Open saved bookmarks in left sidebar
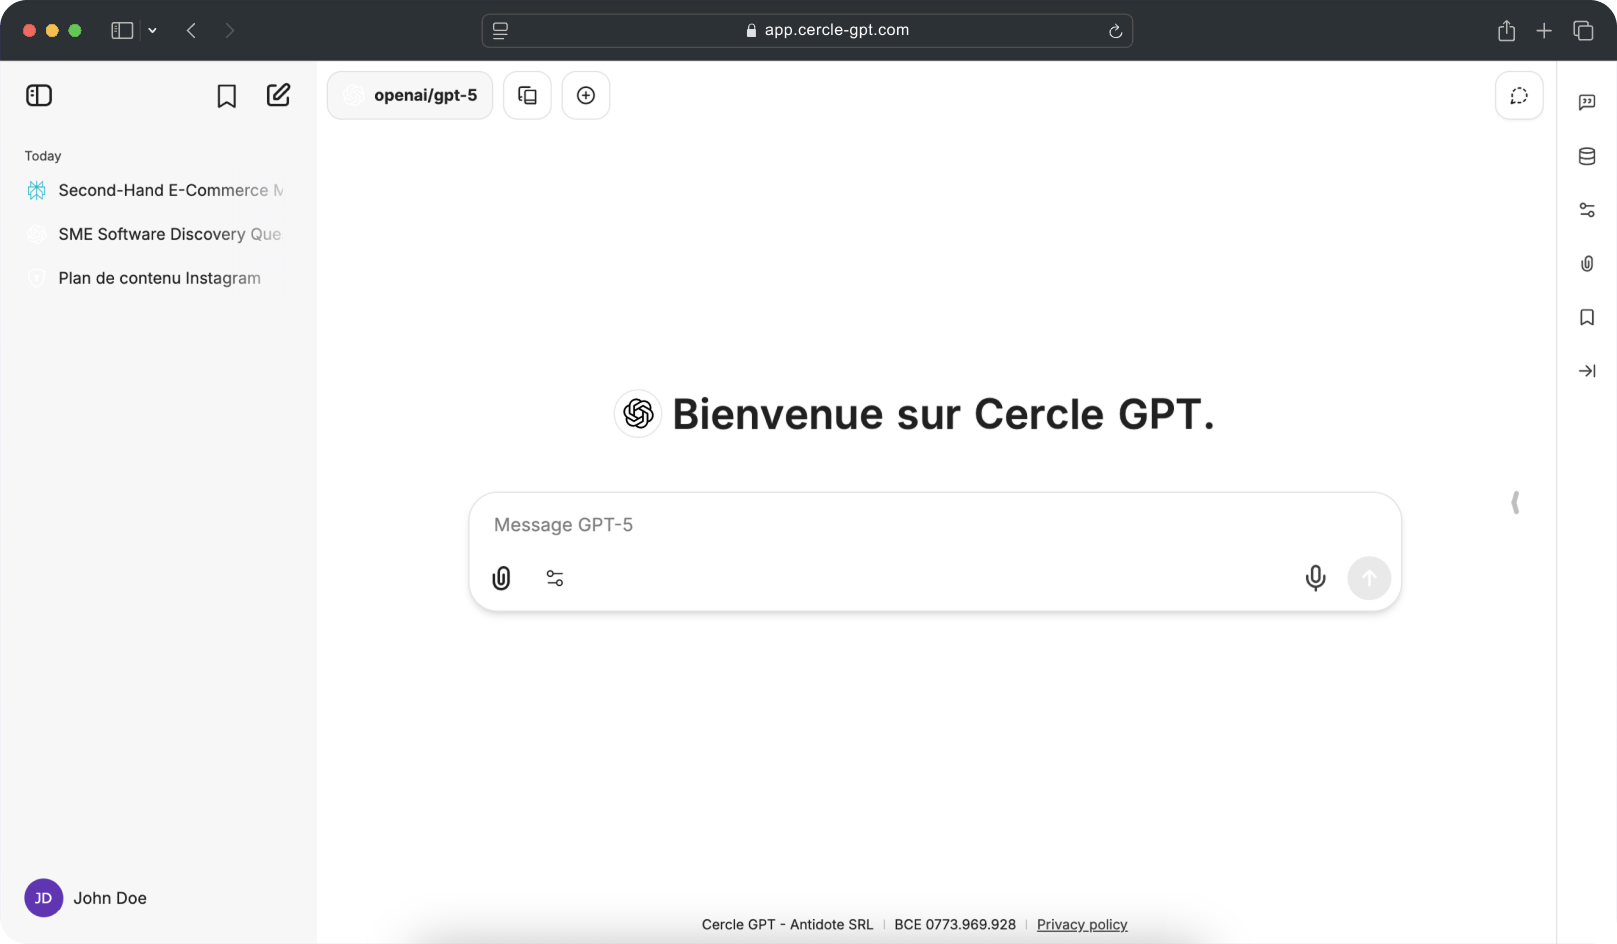This screenshot has height=944, width=1617. click(227, 96)
